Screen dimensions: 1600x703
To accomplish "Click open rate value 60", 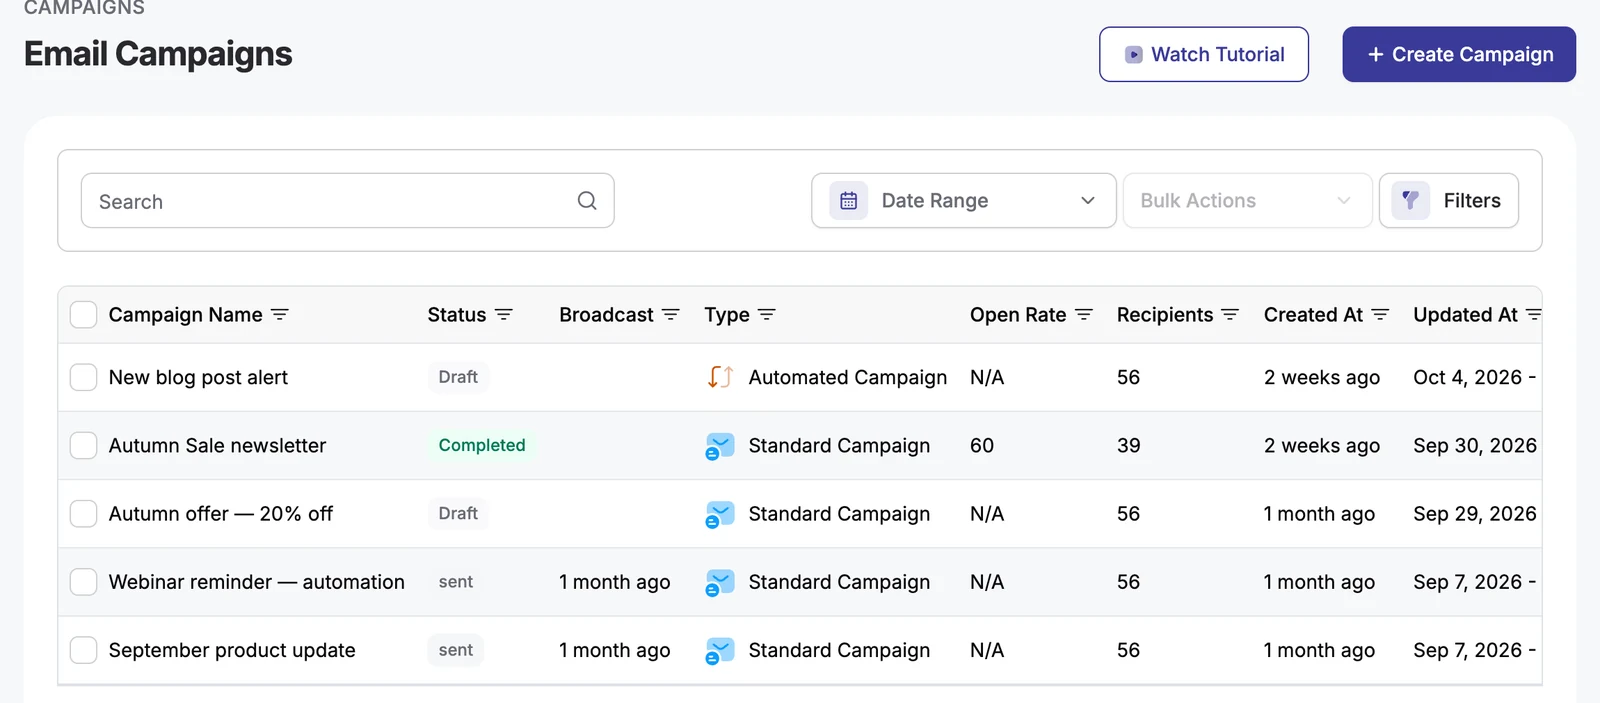I will (x=982, y=446).
